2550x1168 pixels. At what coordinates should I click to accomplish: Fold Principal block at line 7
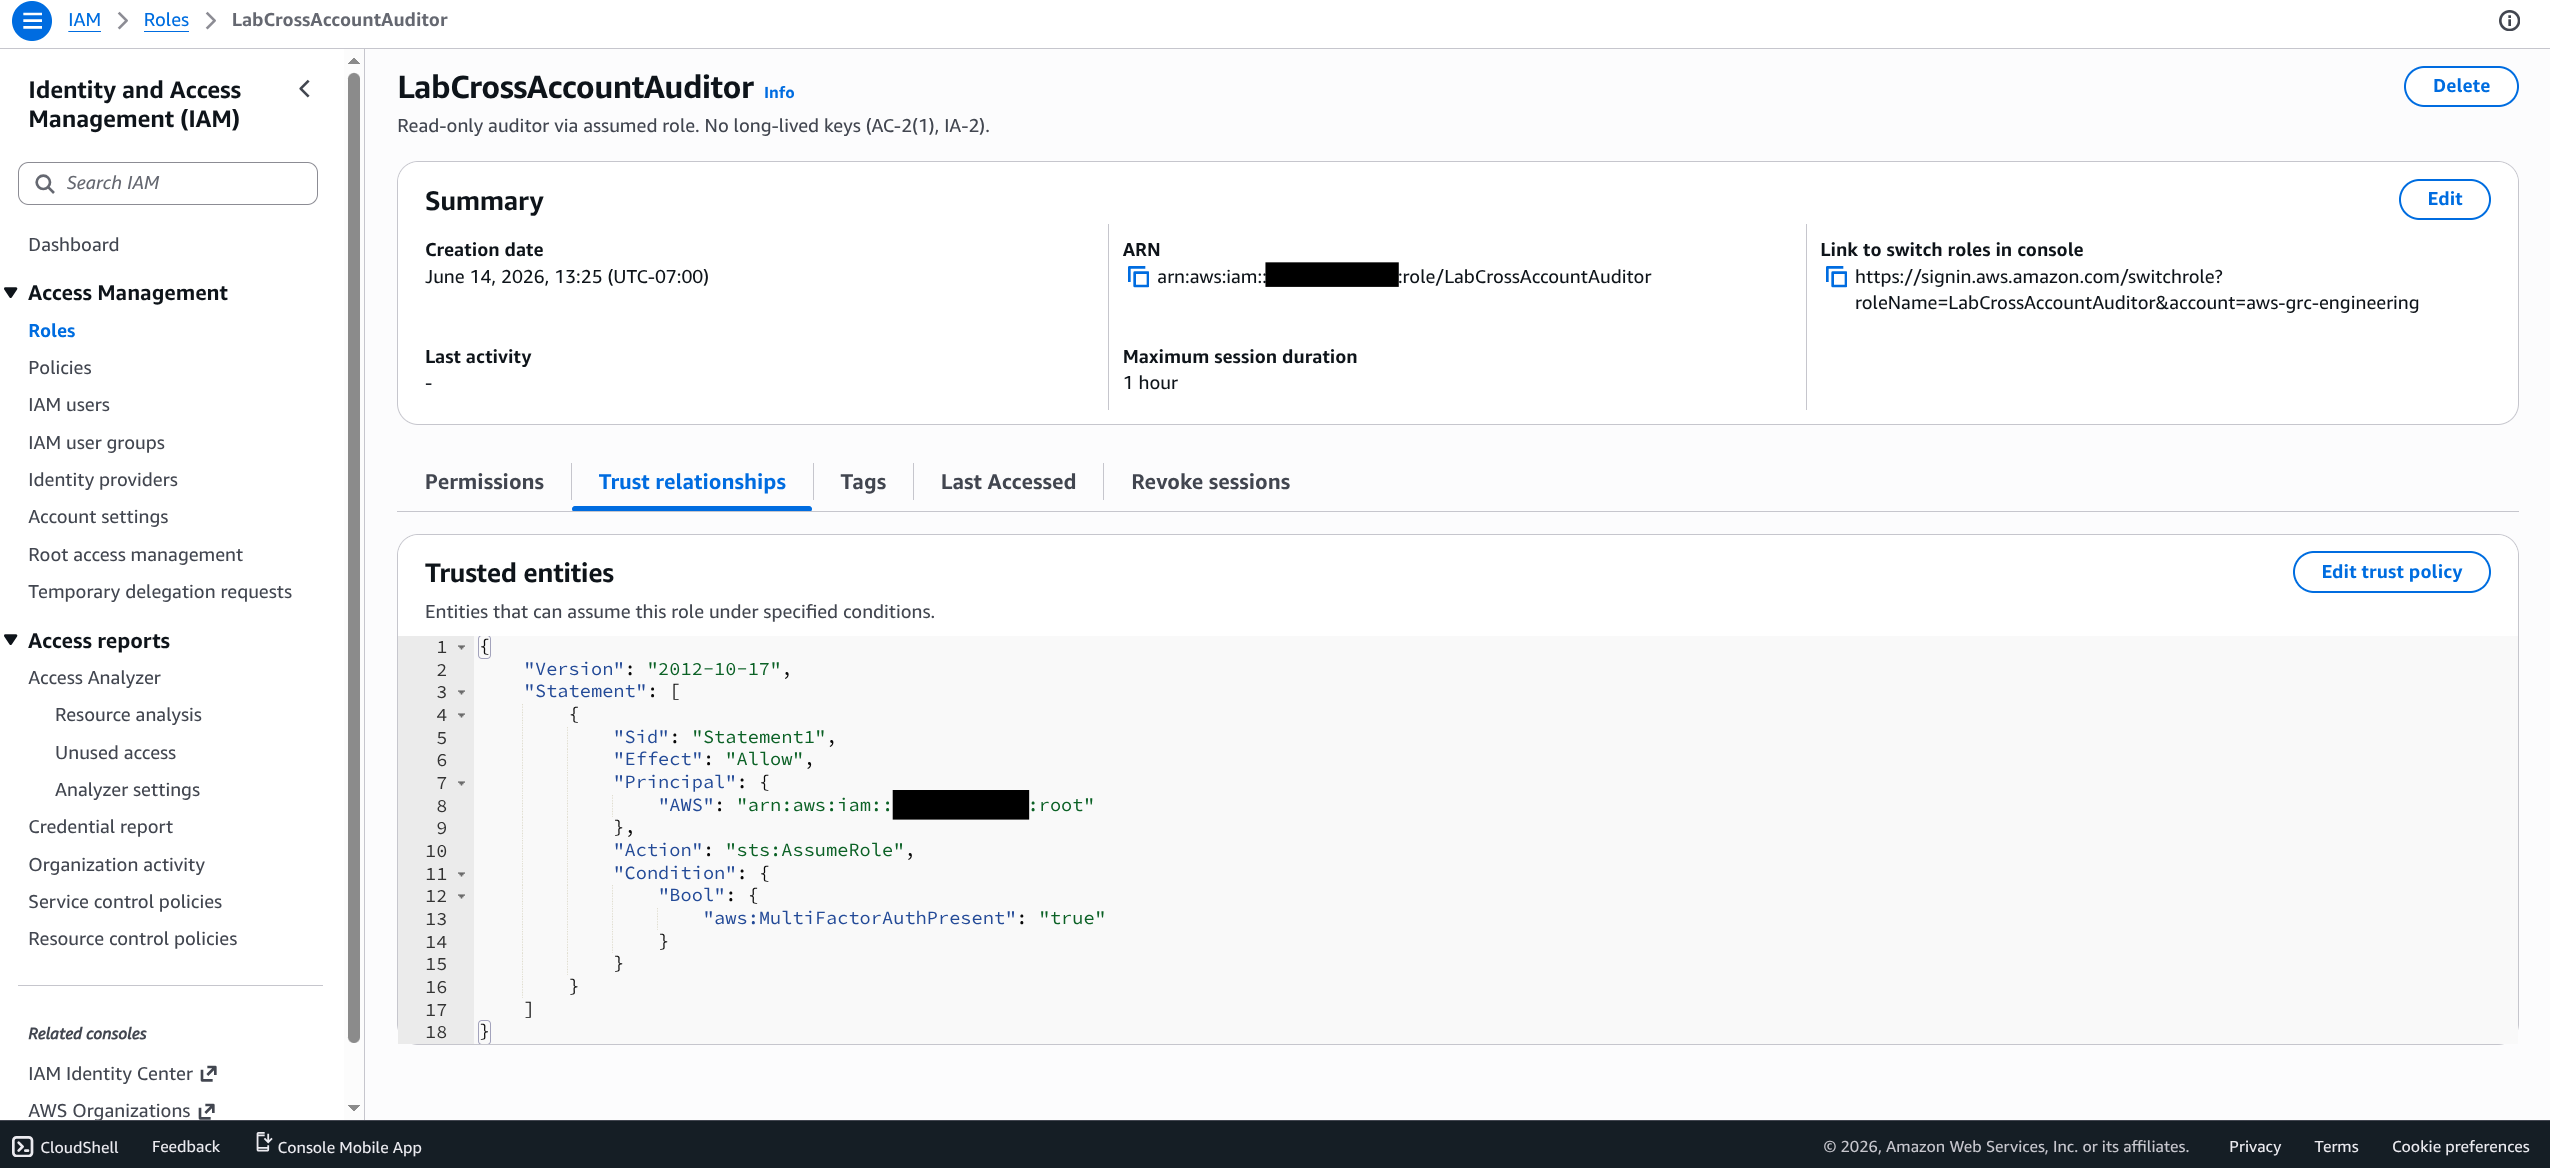tap(461, 783)
